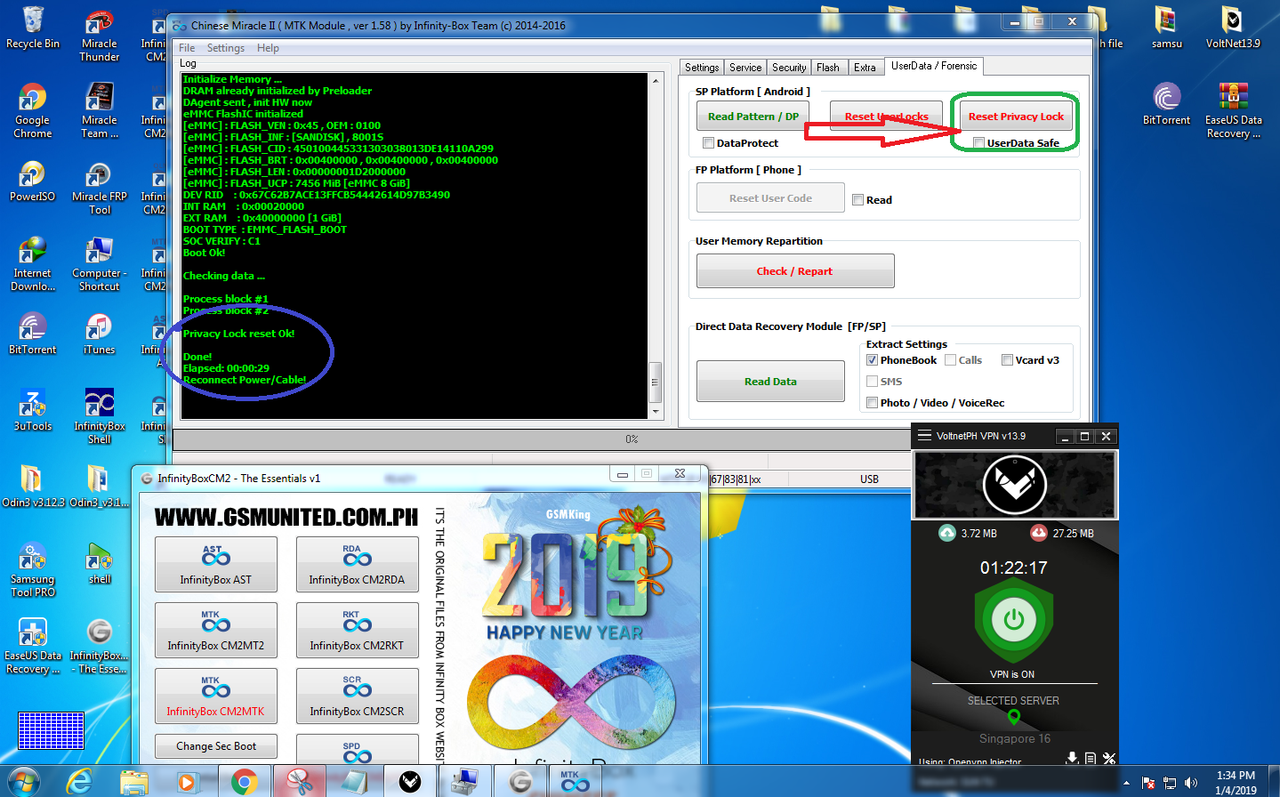Open the Settings menu in the menu bar
The height and width of the screenshot is (797, 1280).
[x=226, y=48]
